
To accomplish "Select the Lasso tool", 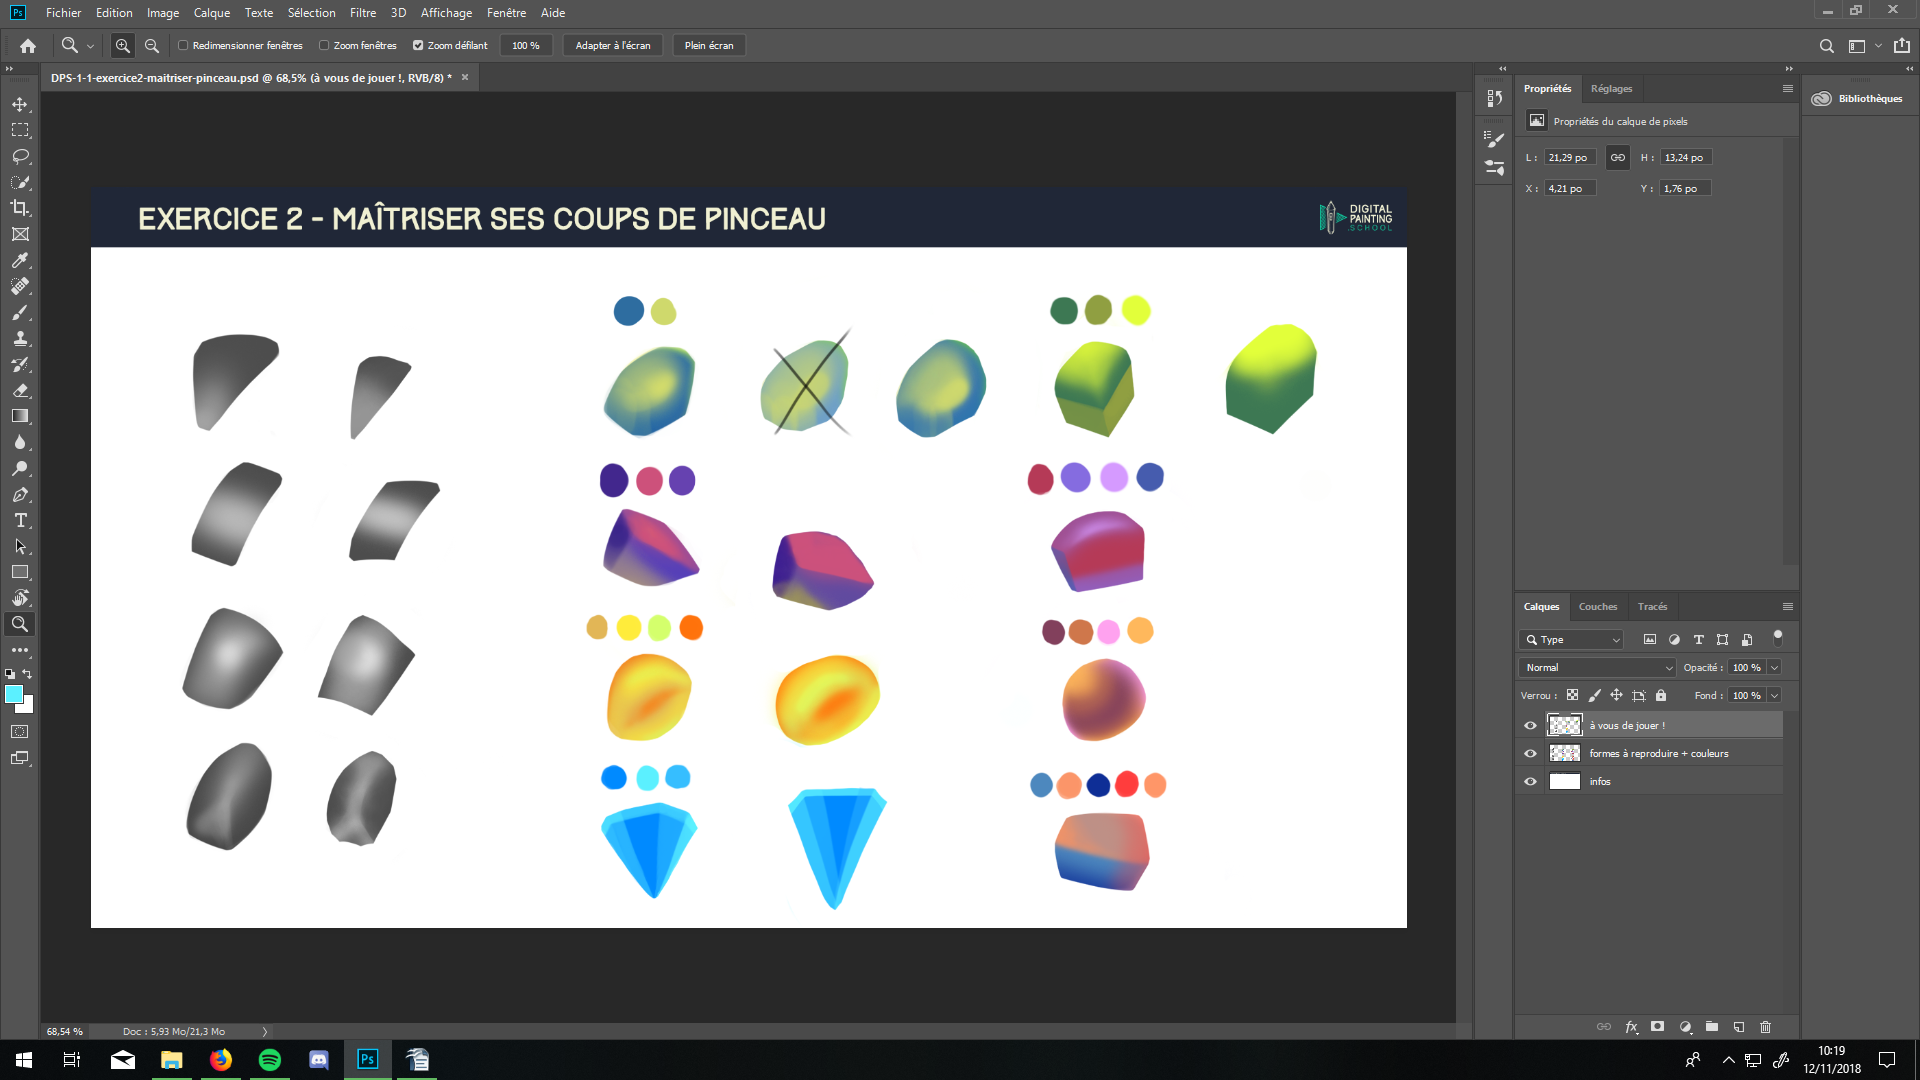I will 20,157.
